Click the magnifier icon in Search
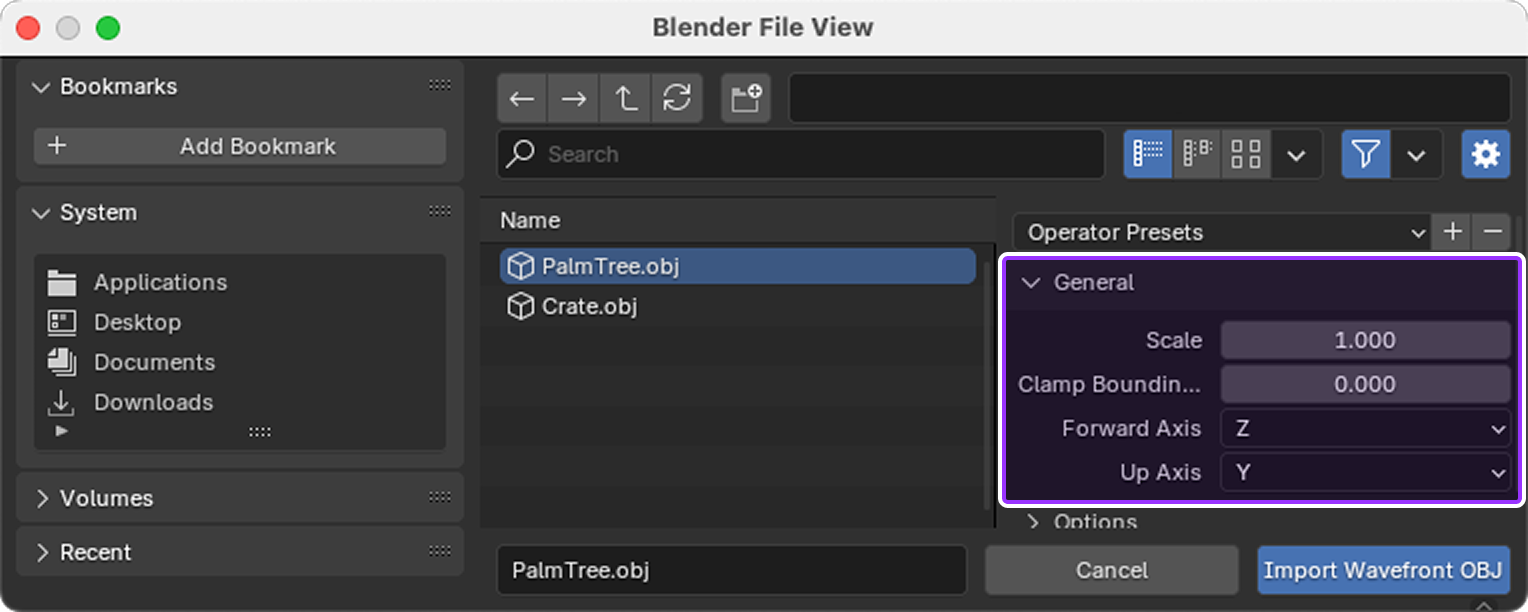 point(521,153)
